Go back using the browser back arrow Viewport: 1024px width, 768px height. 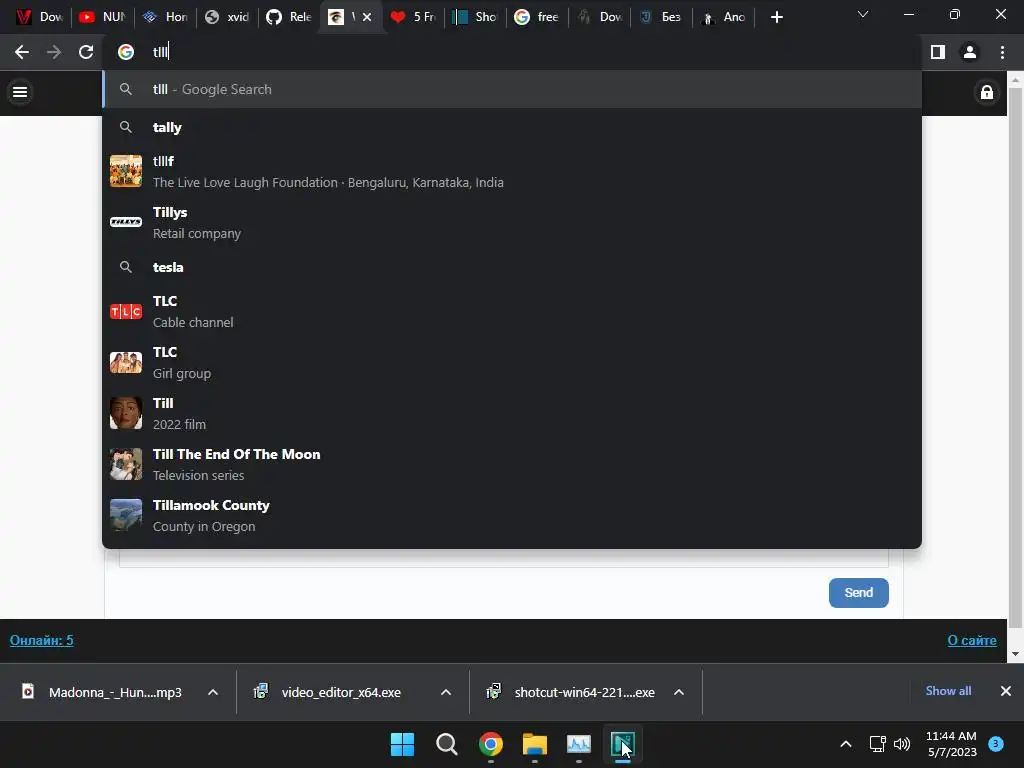22,52
